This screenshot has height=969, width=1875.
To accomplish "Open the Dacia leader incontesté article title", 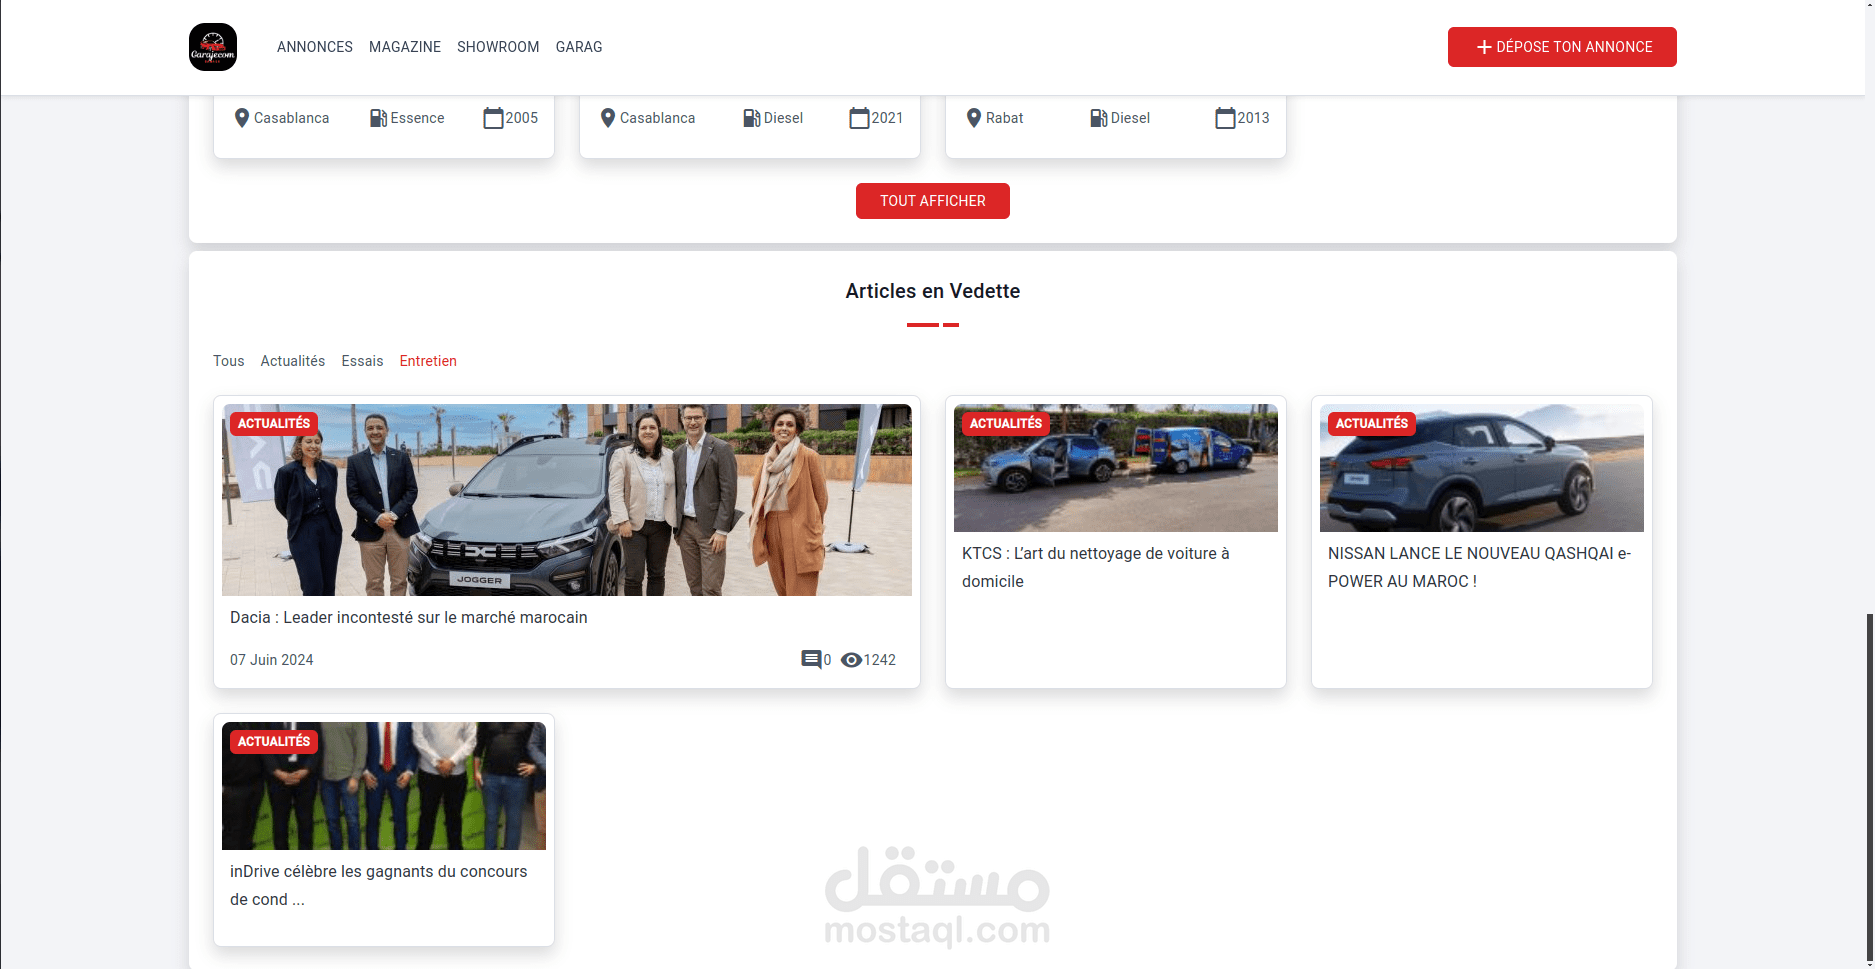I will tap(409, 618).
